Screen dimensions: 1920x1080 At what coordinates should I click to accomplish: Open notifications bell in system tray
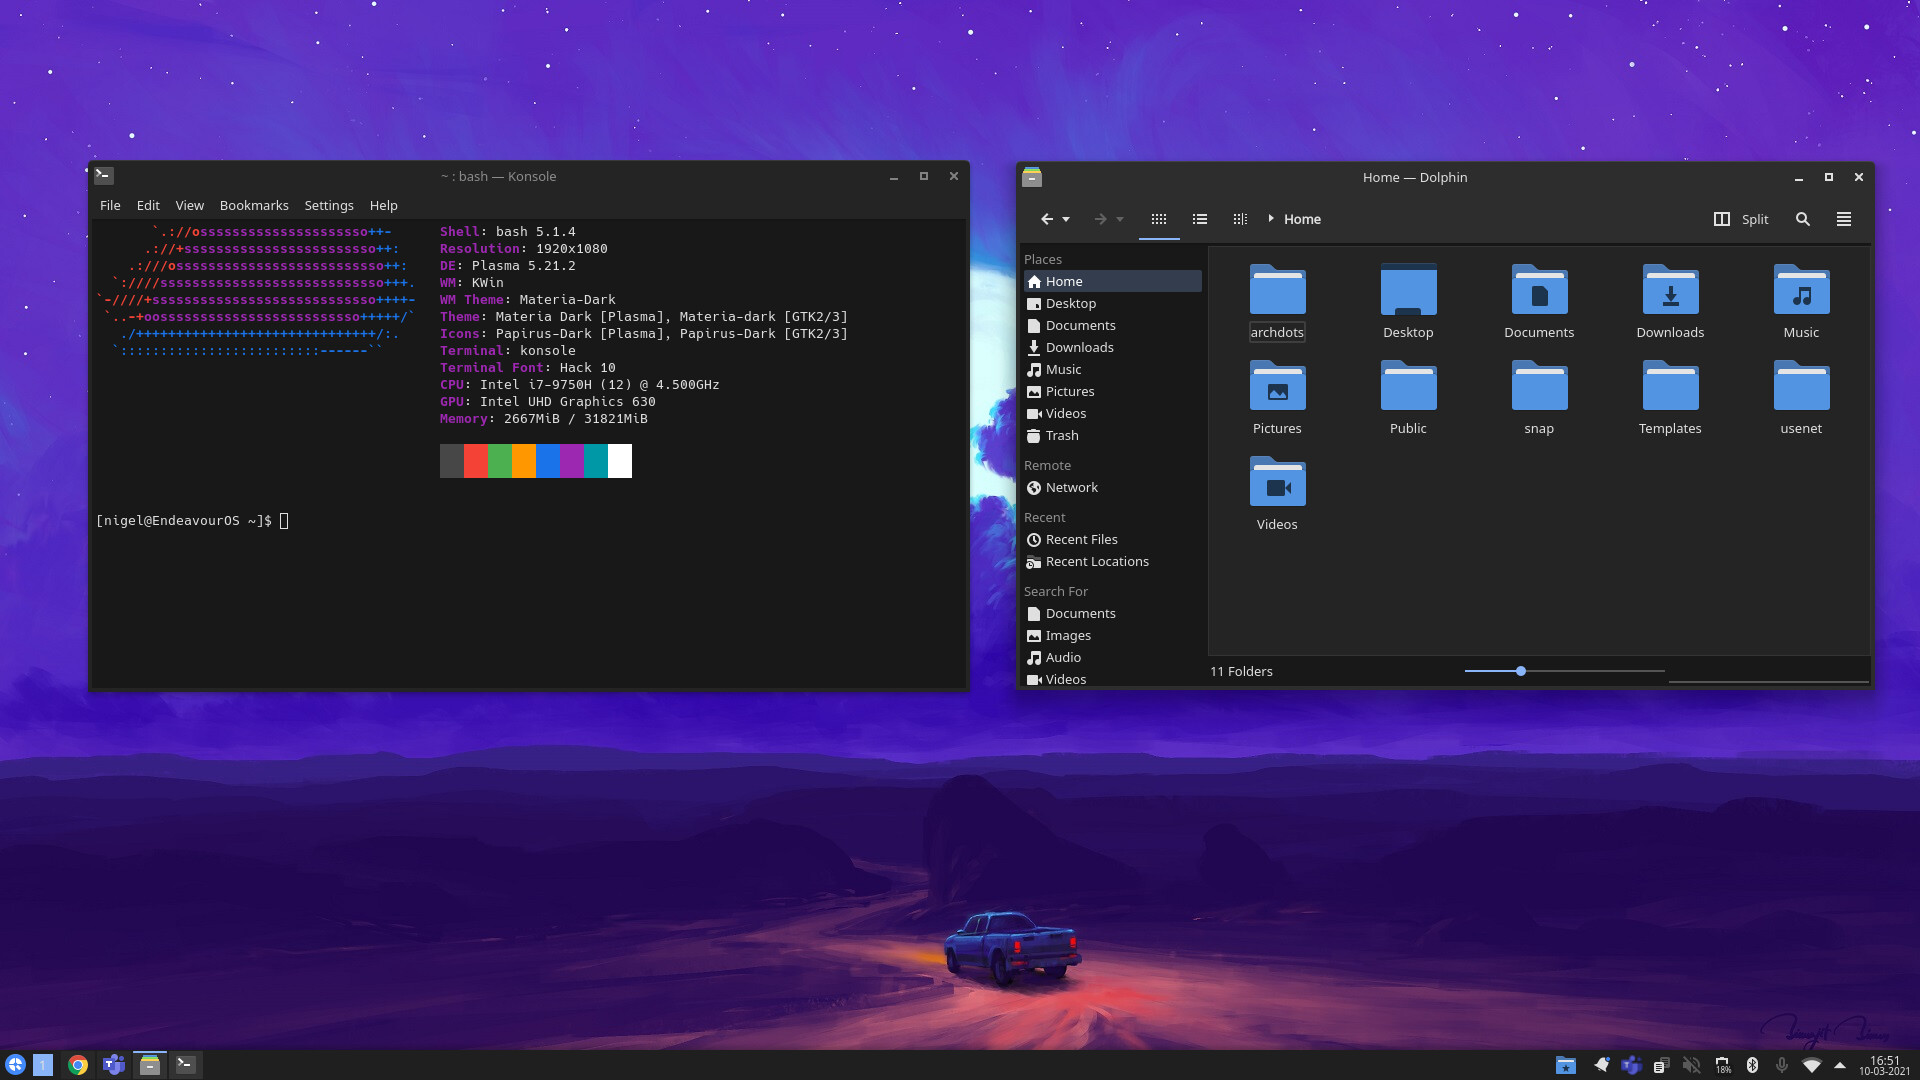pyautogui.click(x=1601, y=1065)
